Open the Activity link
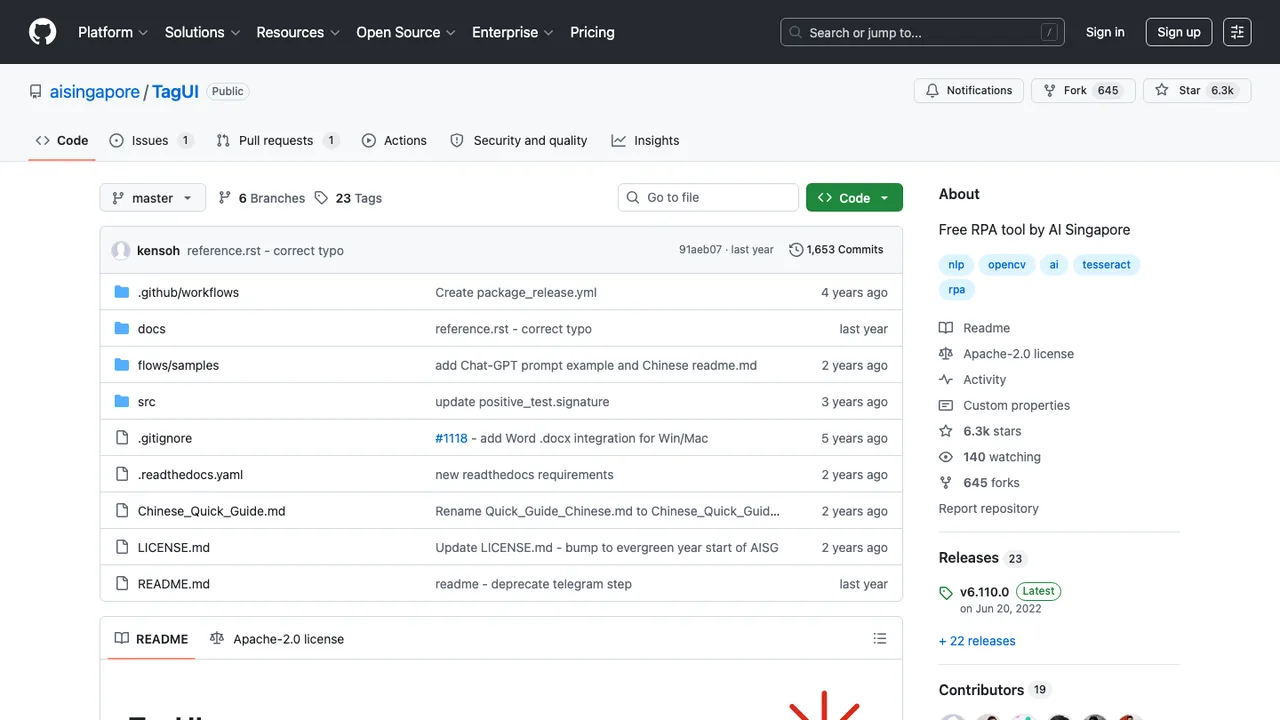 coord(973,380)
